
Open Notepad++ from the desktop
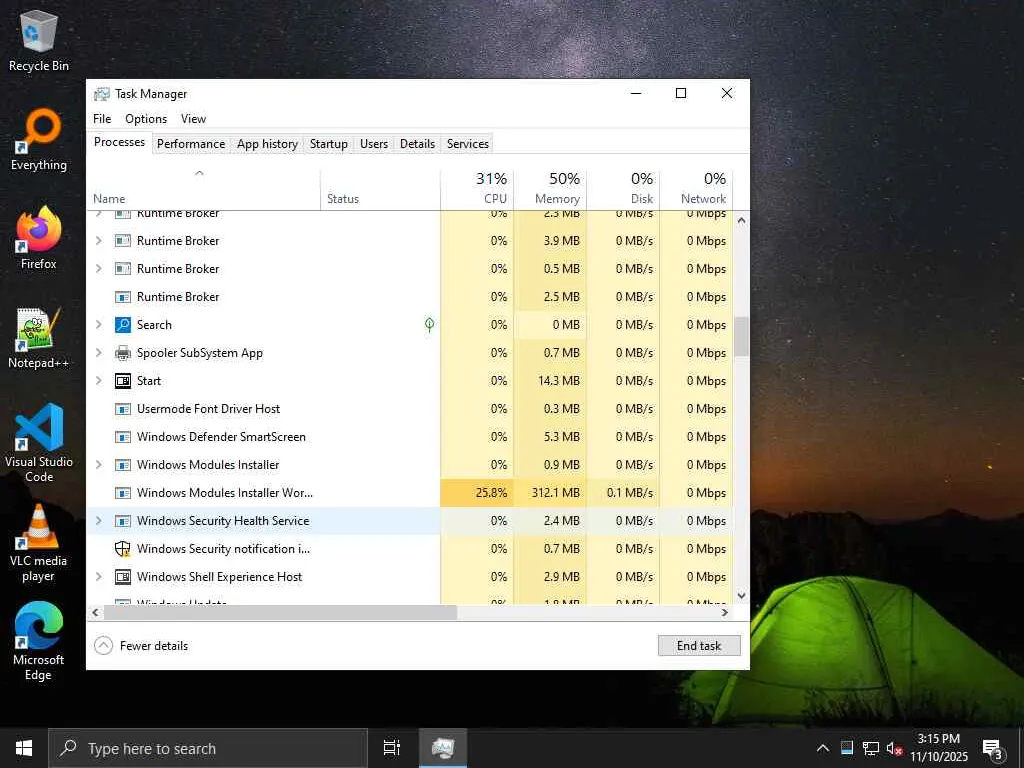pos(39,338)
